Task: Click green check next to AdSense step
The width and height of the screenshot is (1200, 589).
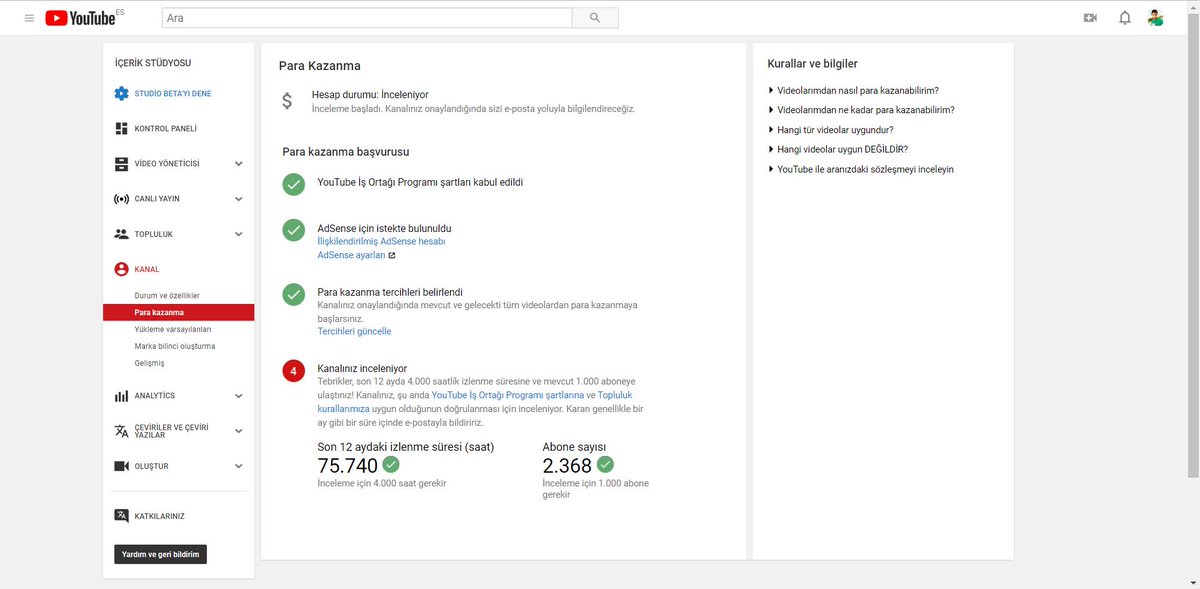Action: [x=293, y=230]
